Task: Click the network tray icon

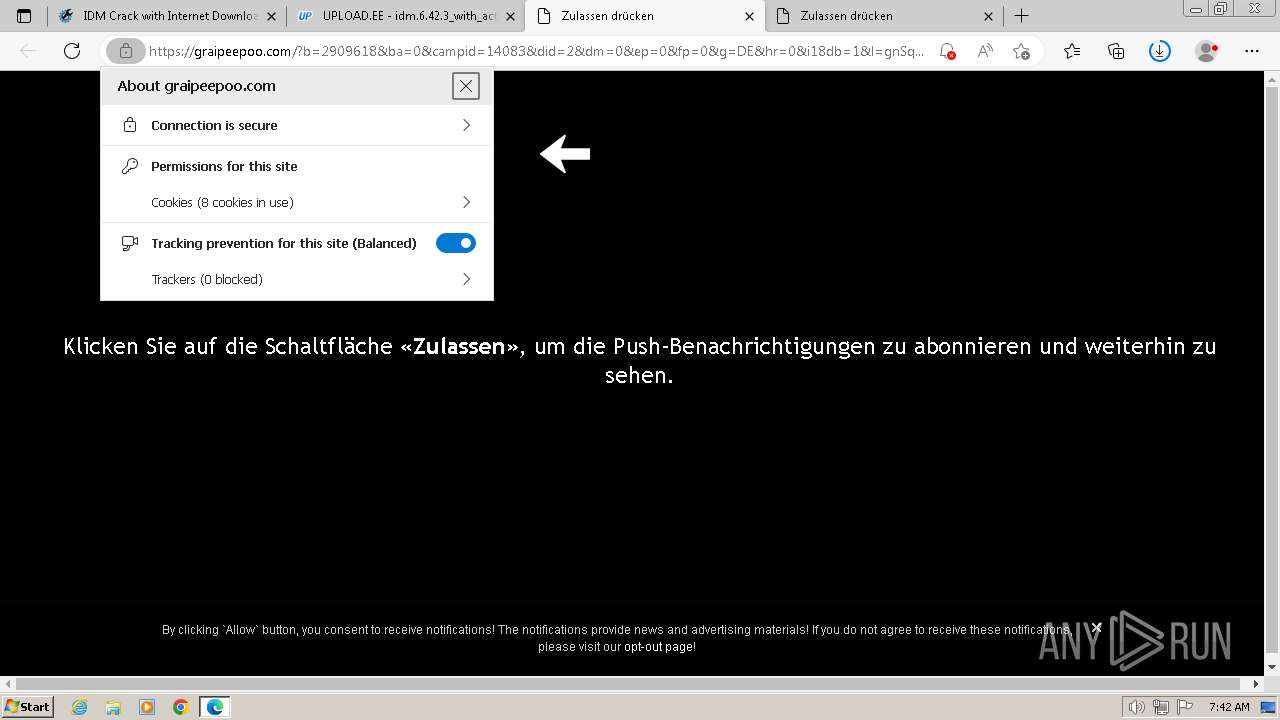Action: click(1160, 707)
